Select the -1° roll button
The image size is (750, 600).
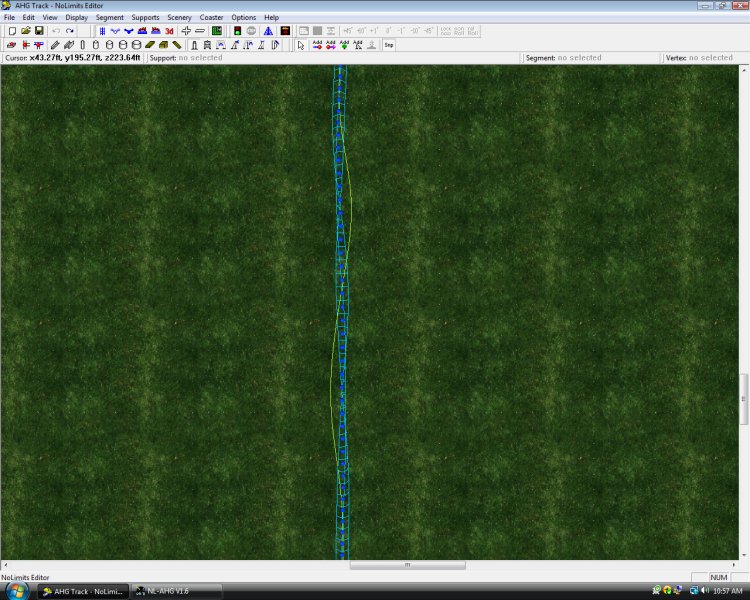pos(402,31)
